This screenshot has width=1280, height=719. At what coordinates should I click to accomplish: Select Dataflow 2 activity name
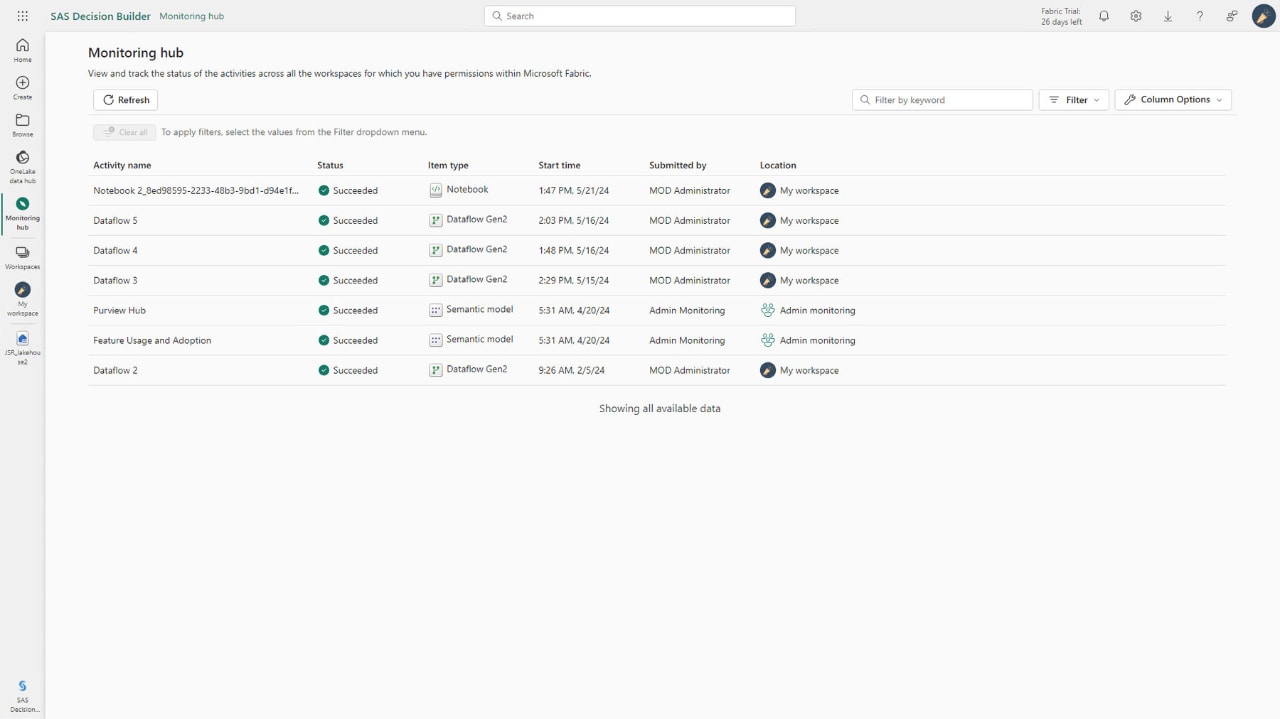(x=116, y=370)
